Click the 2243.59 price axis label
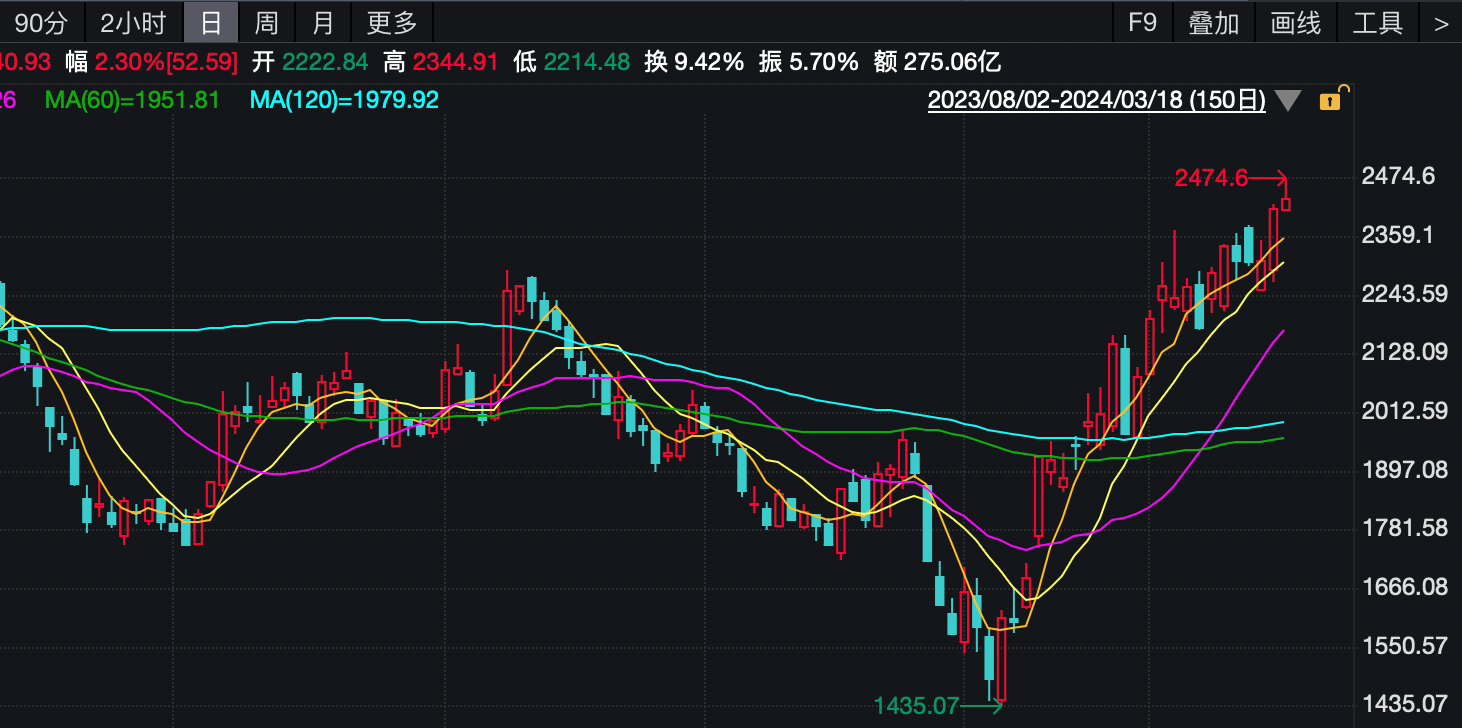 point(1405,294)
